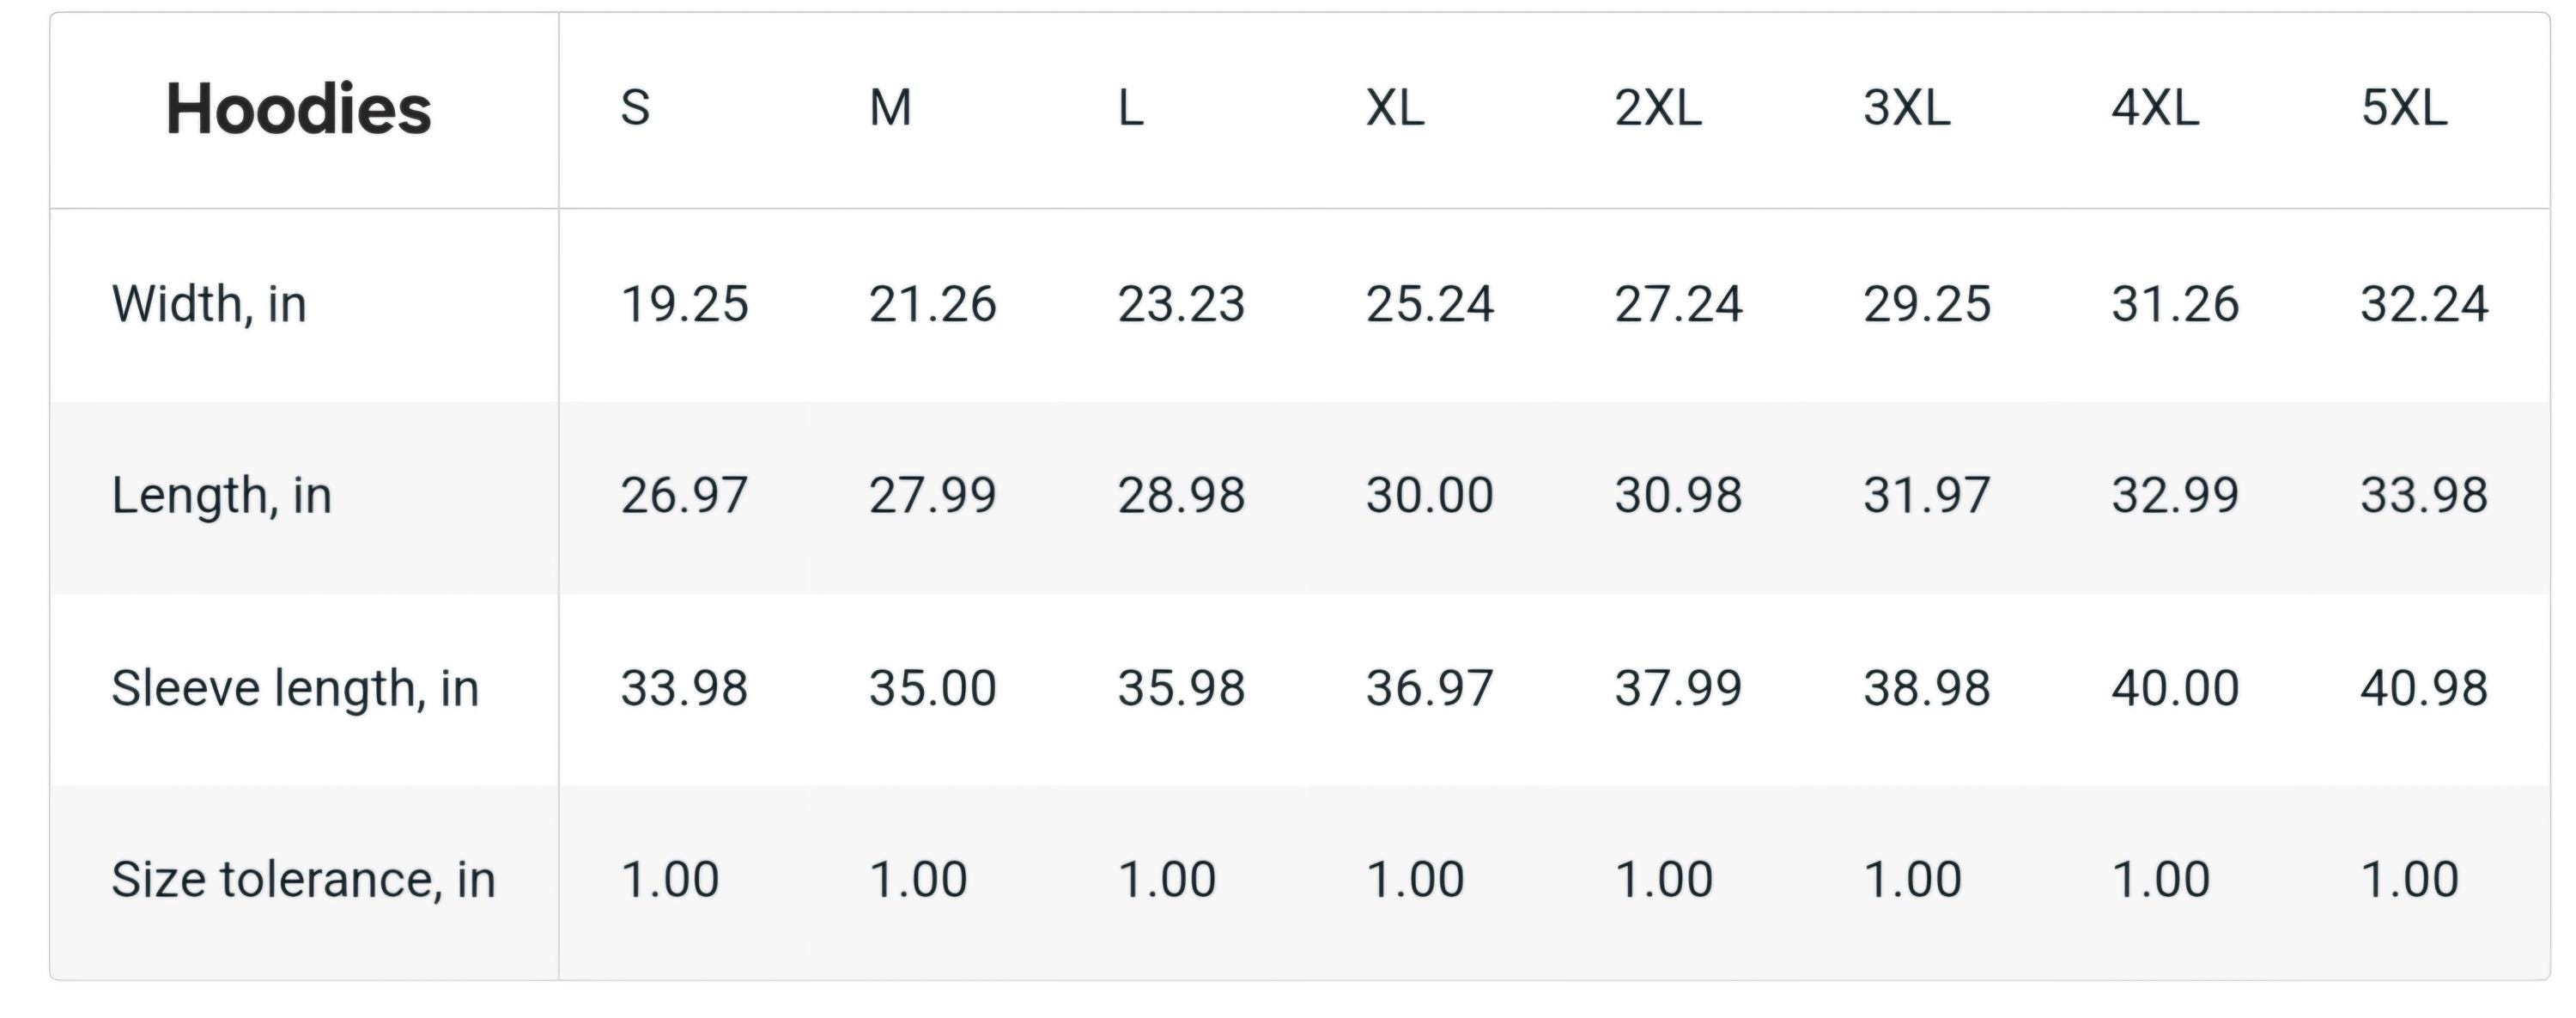Viewport: 2576px width, 1018px height.
Task: Select sleeve length 35.98 for size L
Action: [1181, 689]
